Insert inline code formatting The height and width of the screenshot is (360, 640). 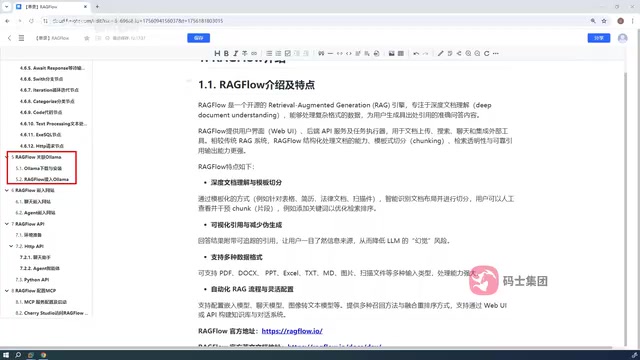pyautogui.click(x=349, y=53)
